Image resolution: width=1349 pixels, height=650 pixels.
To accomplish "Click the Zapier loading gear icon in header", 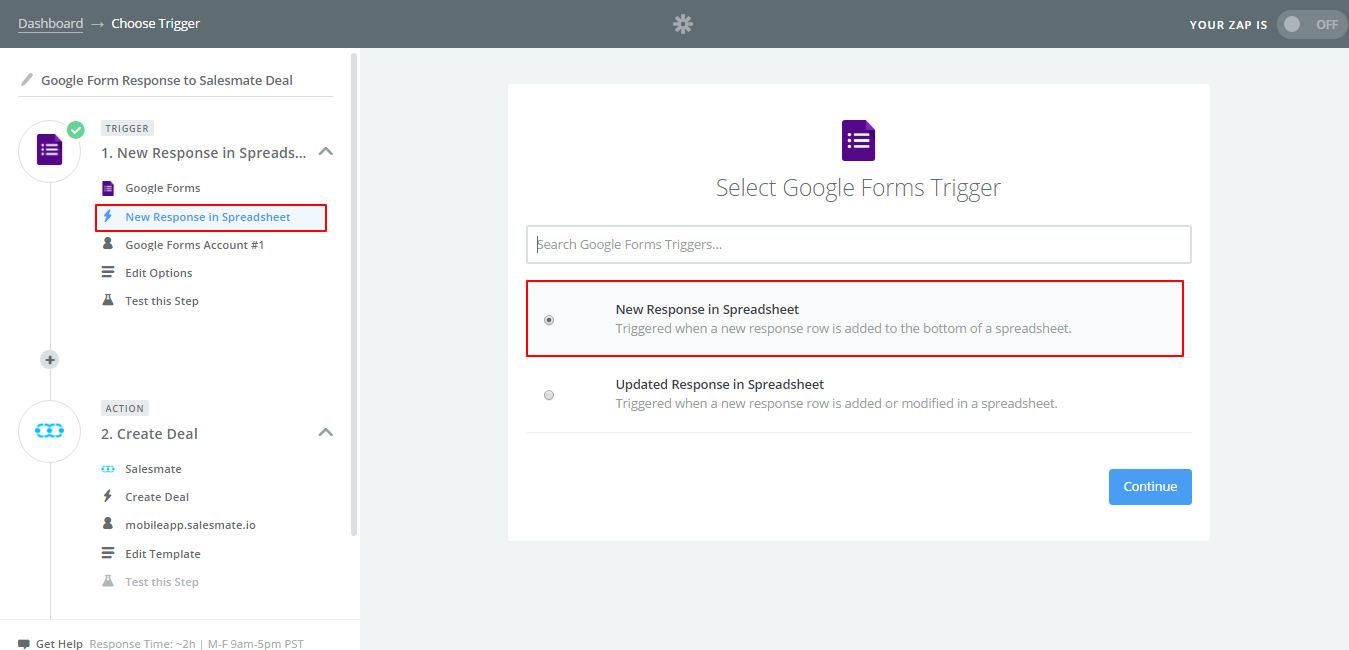I will [x=683, y=24].
